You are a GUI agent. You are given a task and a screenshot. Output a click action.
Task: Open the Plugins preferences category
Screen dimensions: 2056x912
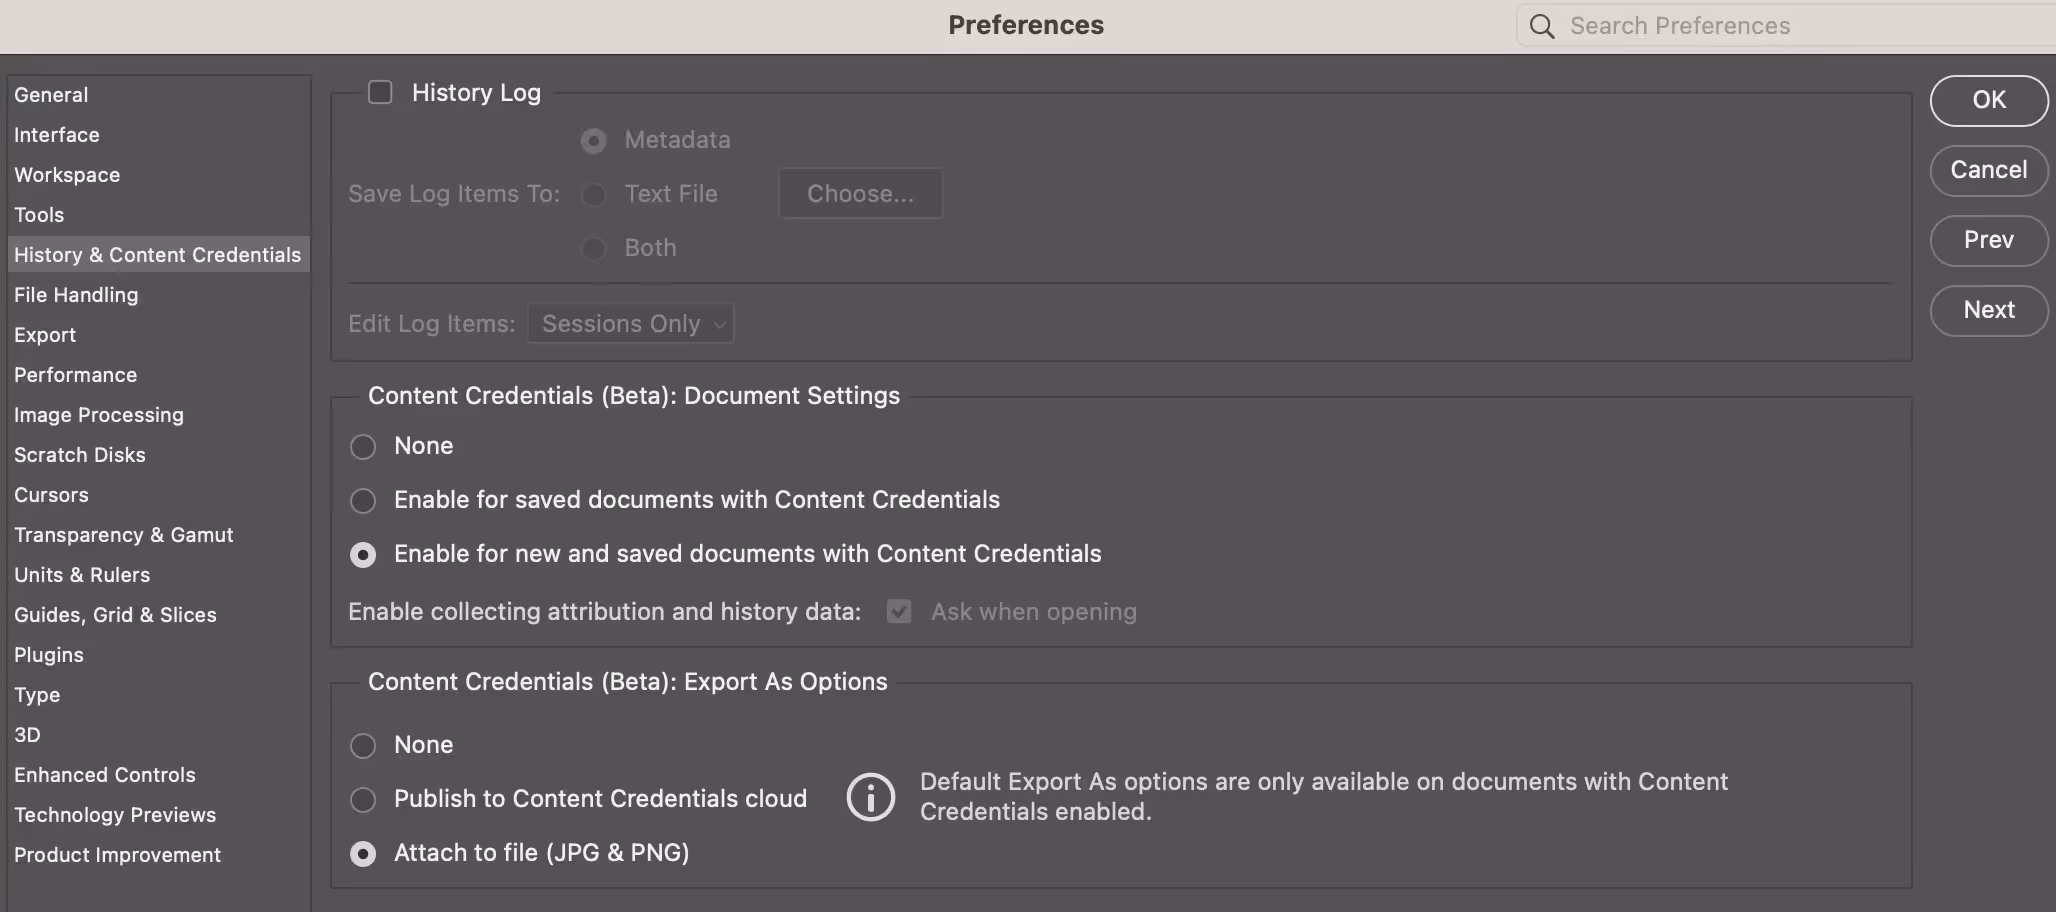tap(49, 655)
